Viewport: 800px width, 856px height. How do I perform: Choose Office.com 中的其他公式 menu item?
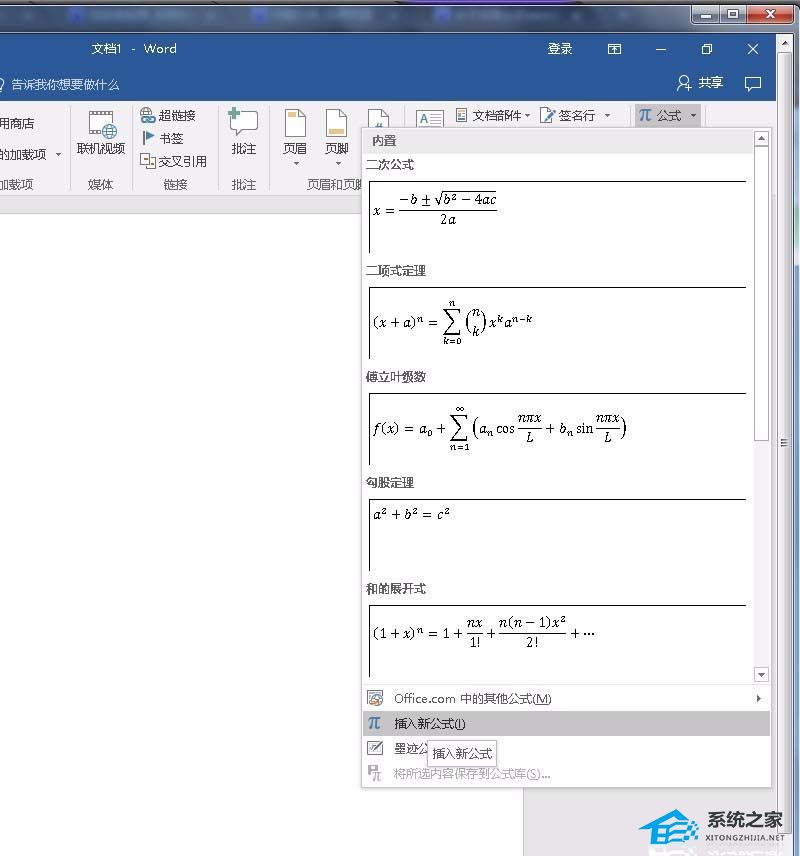tap(566, 698)
